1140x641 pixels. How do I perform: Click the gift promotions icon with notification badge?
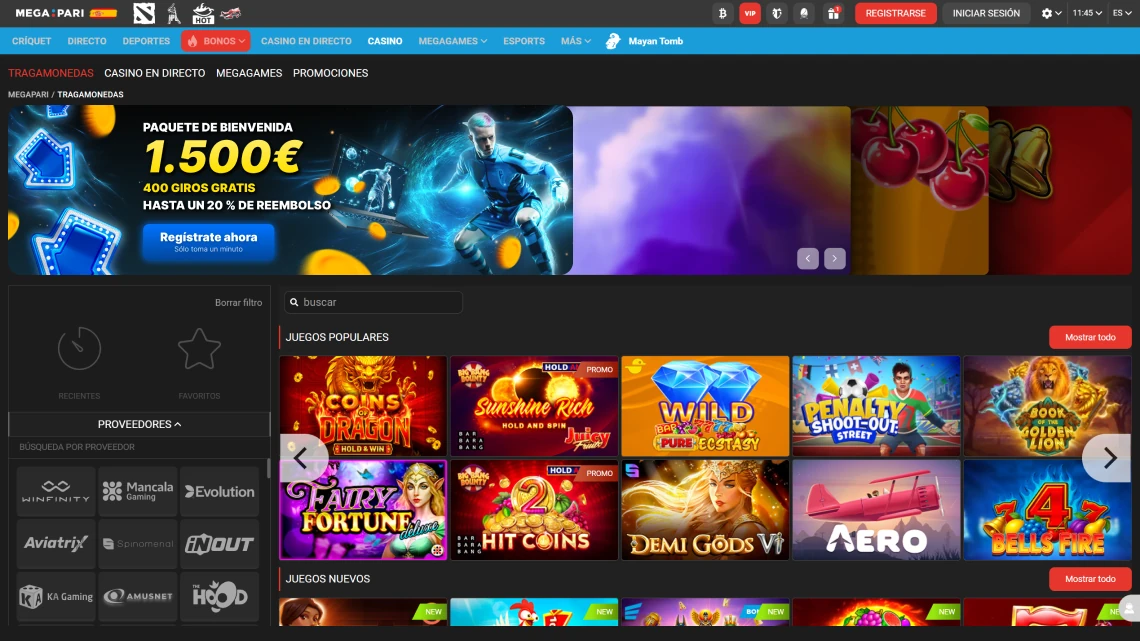click(x=833, y=13)
